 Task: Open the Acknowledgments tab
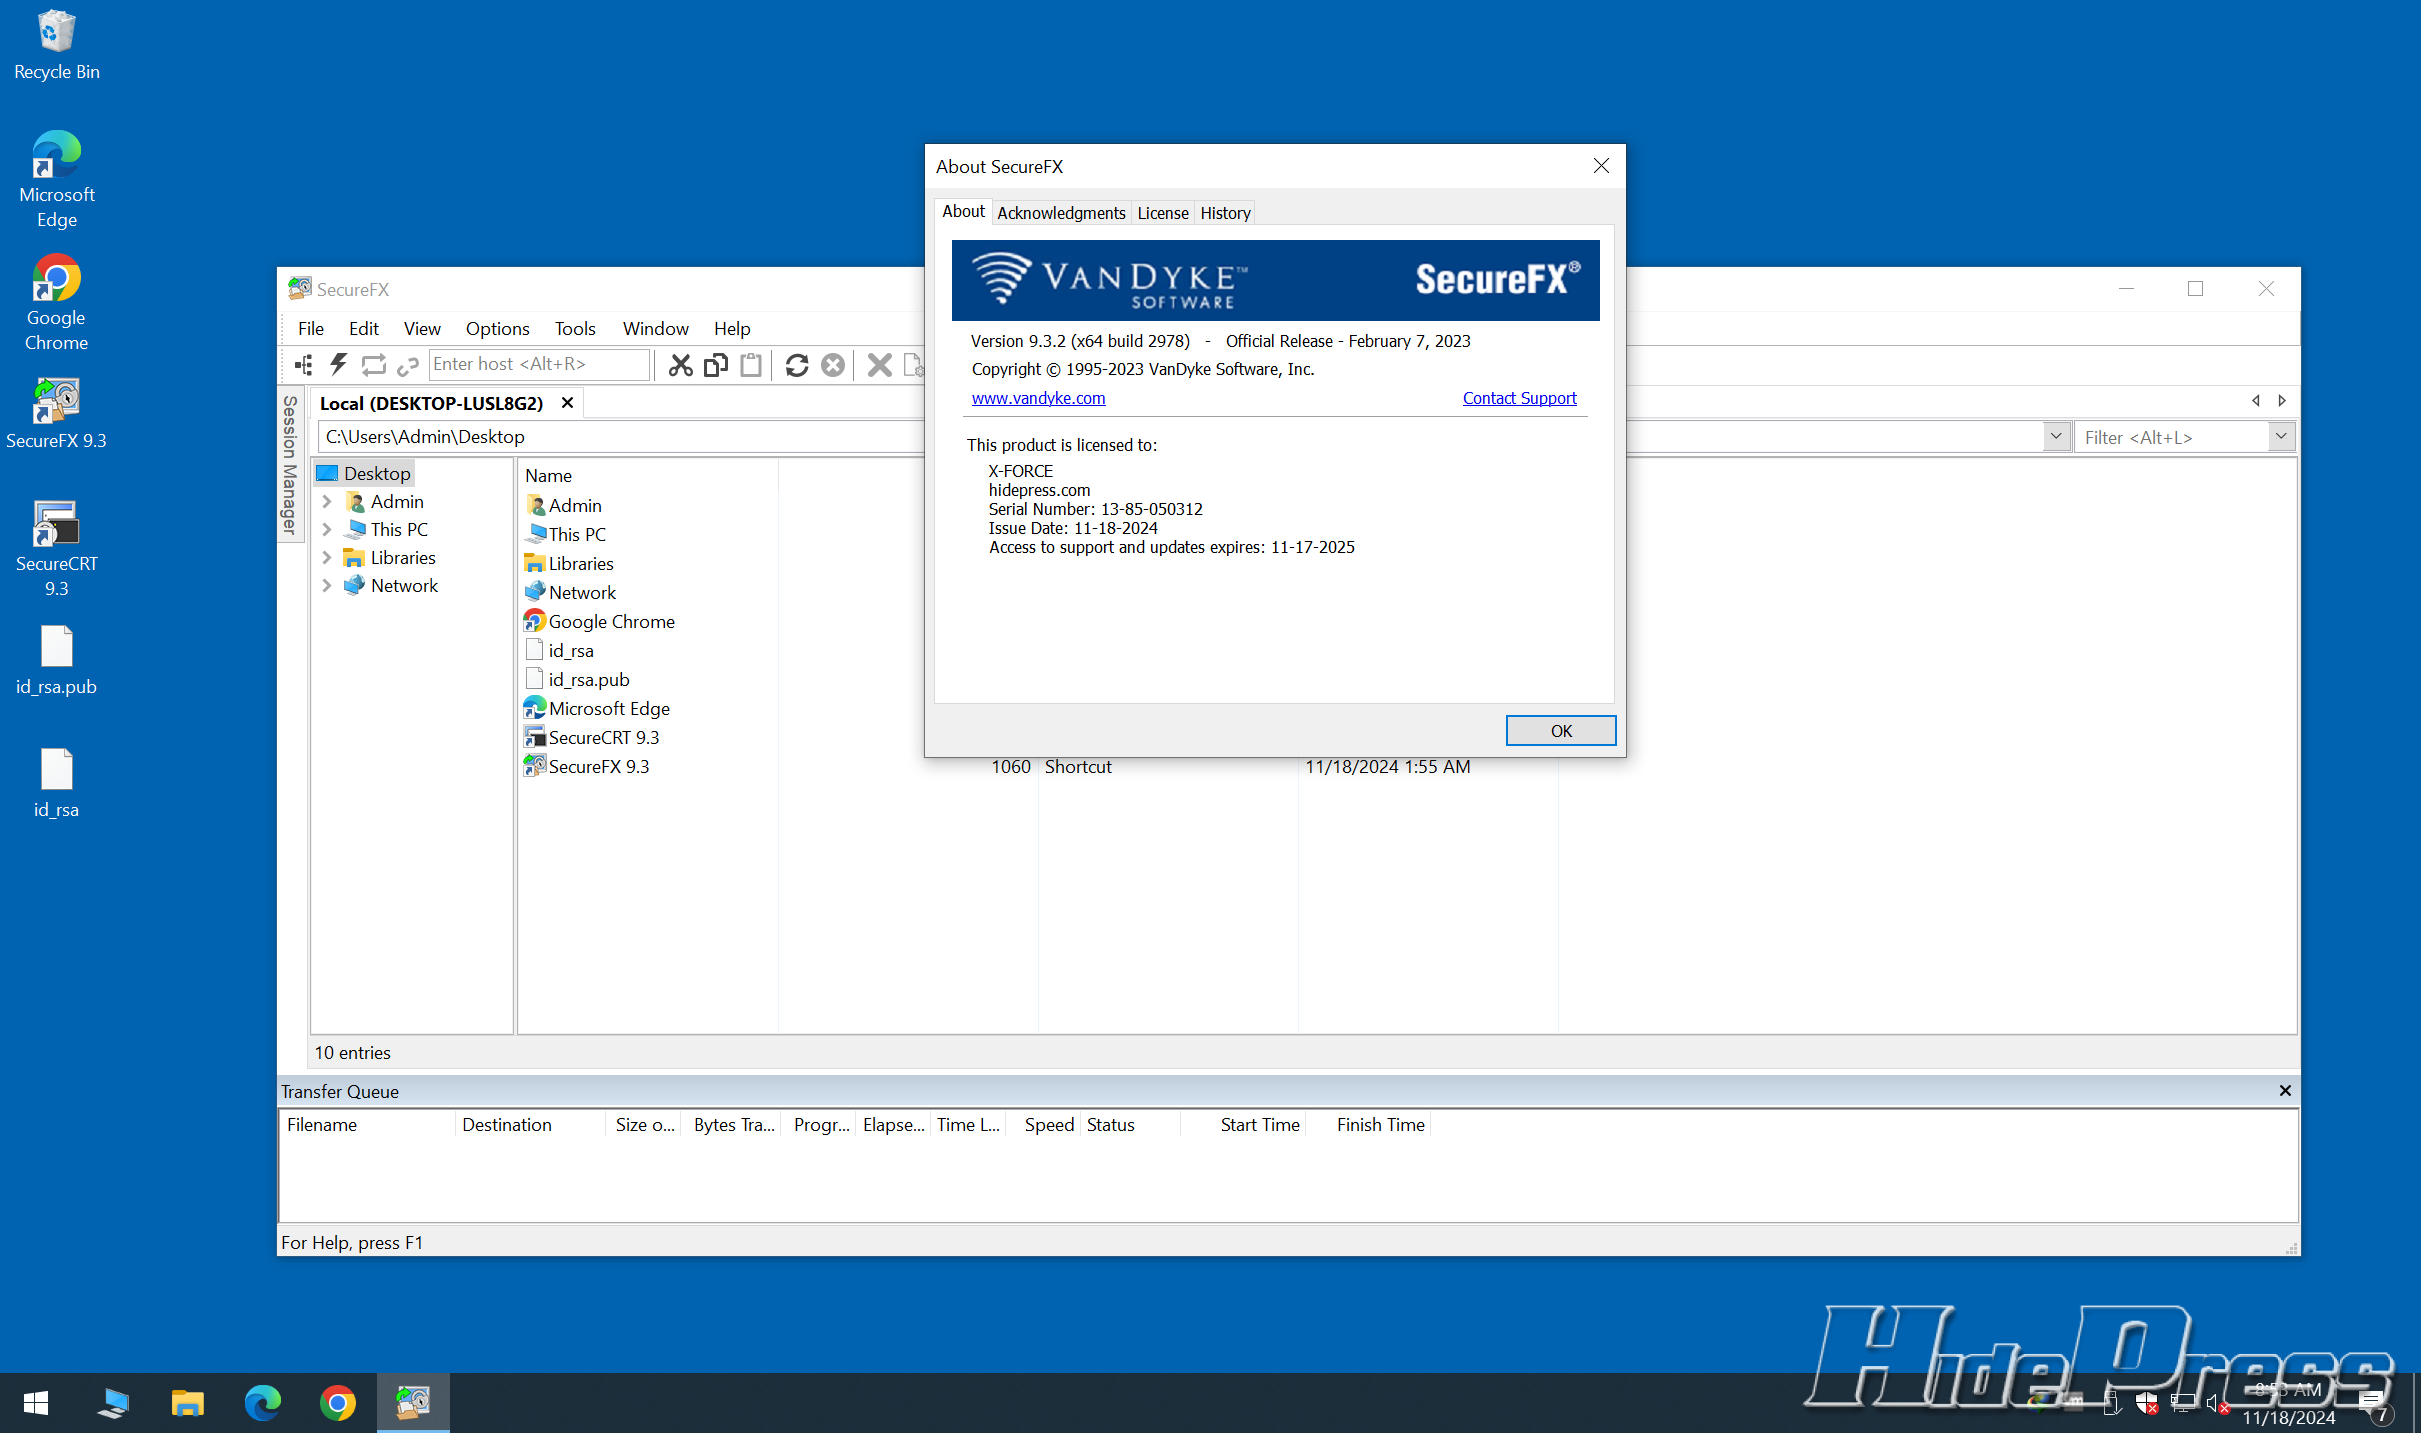[1060, 213]
